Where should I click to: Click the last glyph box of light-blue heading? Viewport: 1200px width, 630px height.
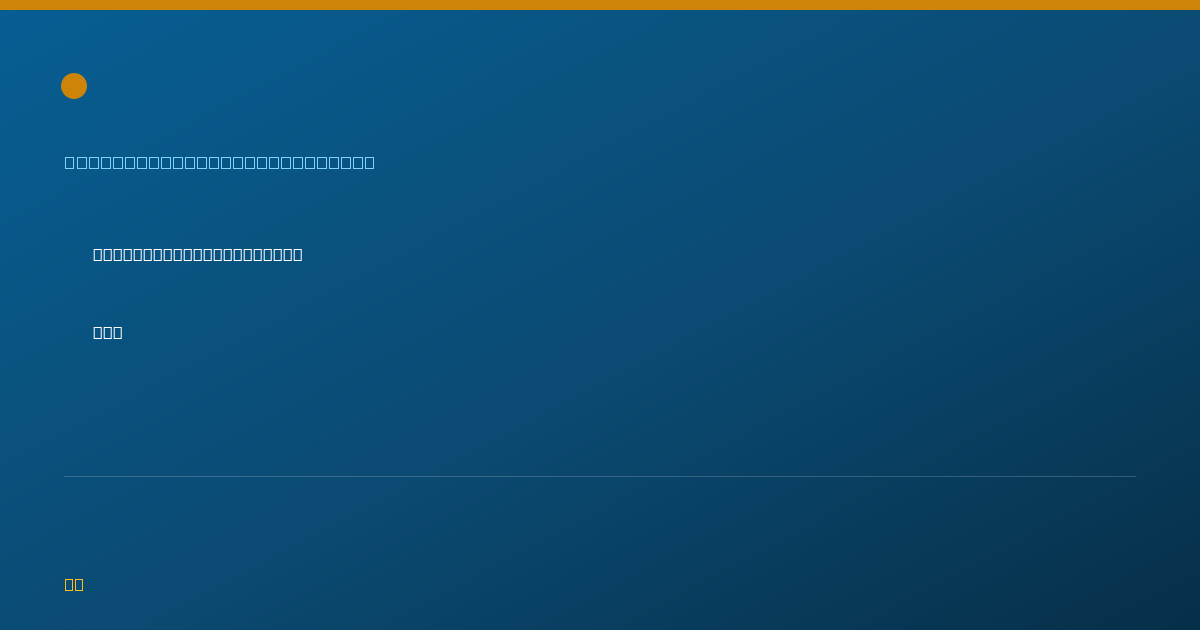tap(369, 162)
